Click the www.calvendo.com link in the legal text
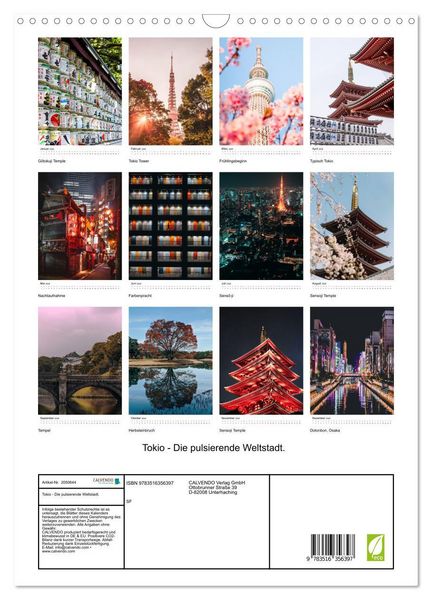 click(x=58, y=551)
